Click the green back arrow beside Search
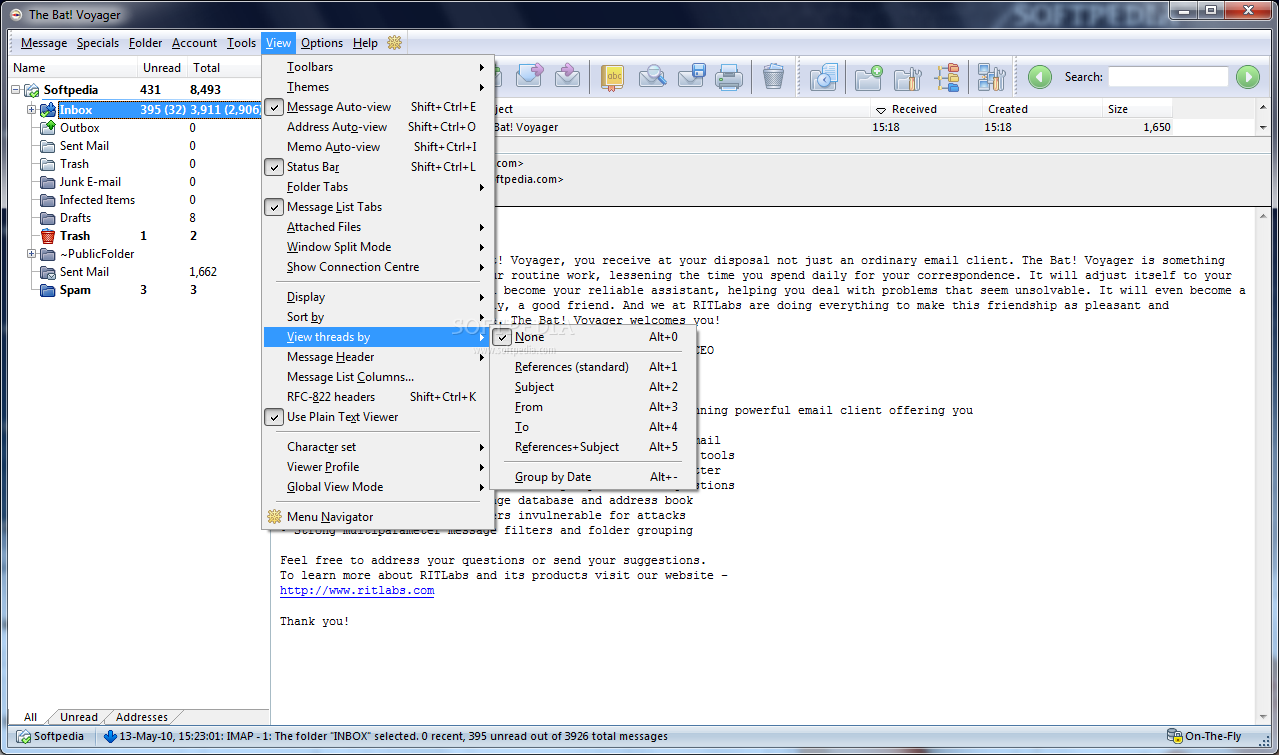The width and height of the screenshot is (1279, 755). pos(1040,76)
